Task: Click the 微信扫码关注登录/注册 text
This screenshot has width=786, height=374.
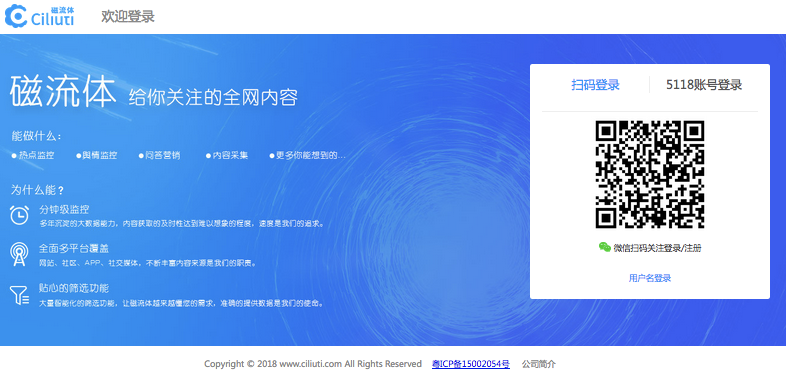Action: [657, 248]
